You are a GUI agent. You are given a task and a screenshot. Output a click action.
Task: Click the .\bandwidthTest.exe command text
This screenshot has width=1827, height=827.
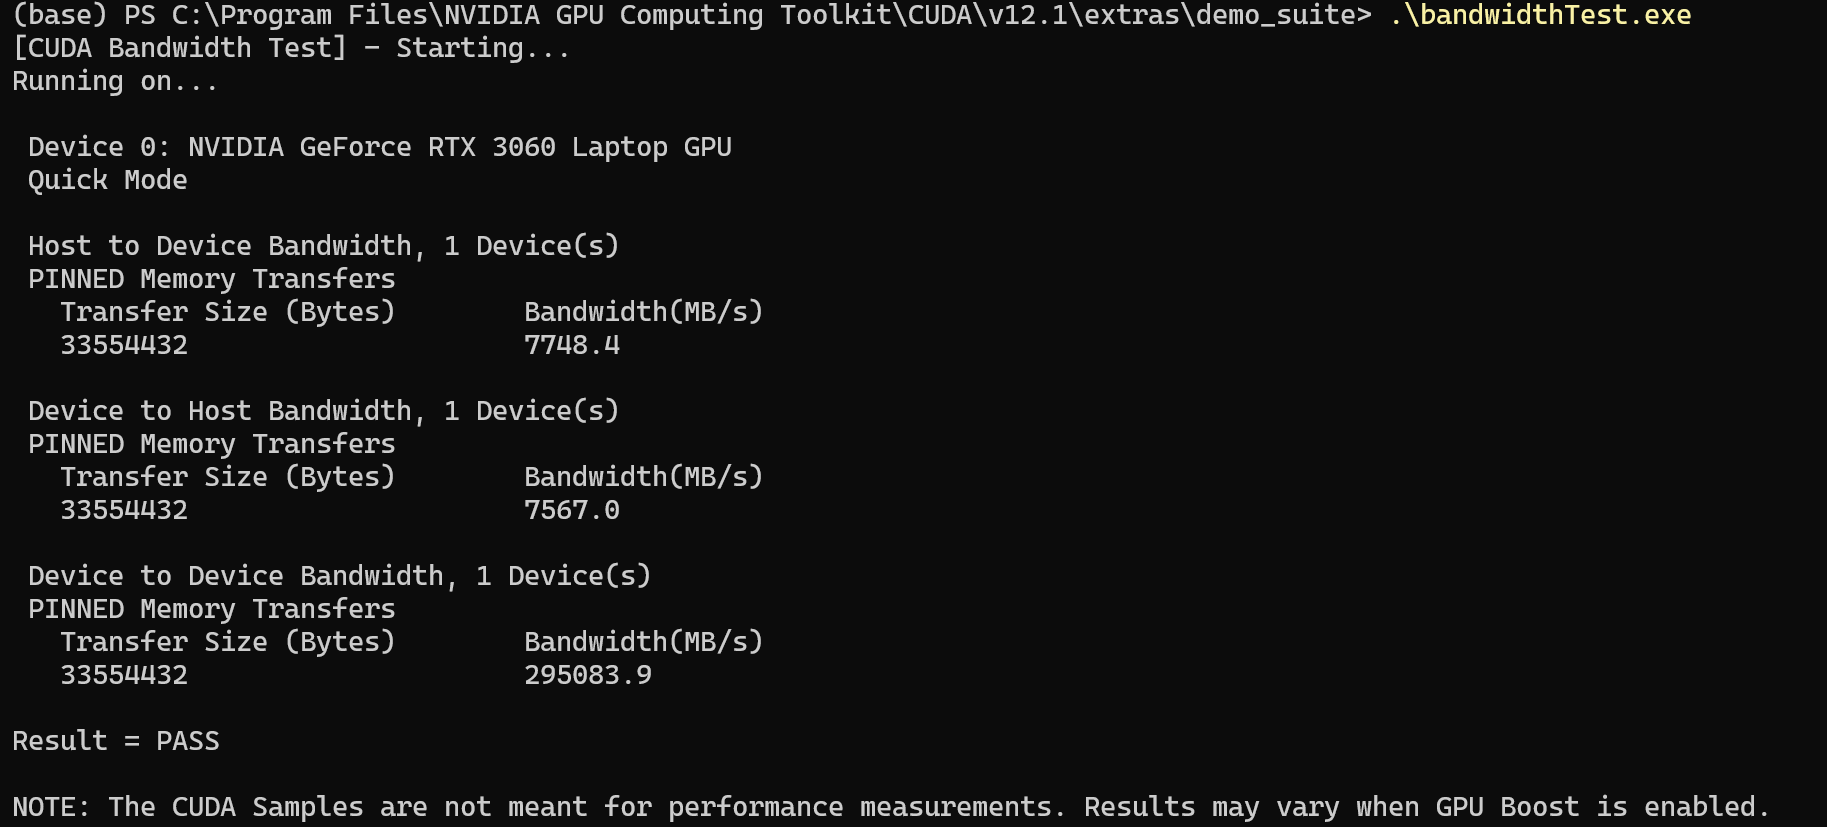tap(1540, 15)
